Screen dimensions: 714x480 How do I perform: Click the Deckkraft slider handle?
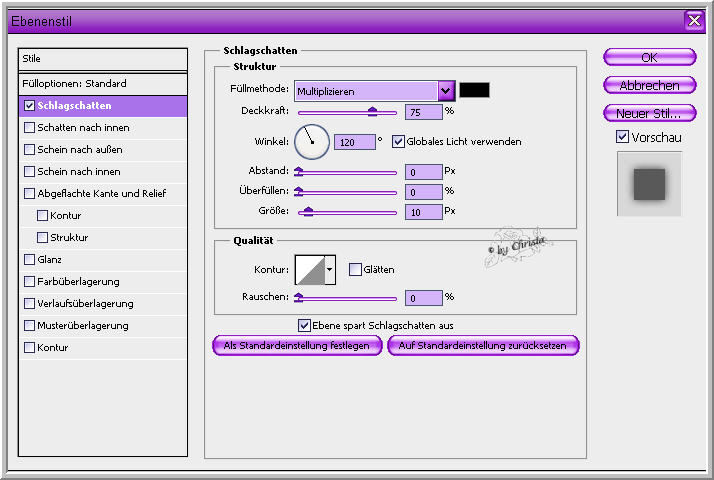(x=372, y=111)
